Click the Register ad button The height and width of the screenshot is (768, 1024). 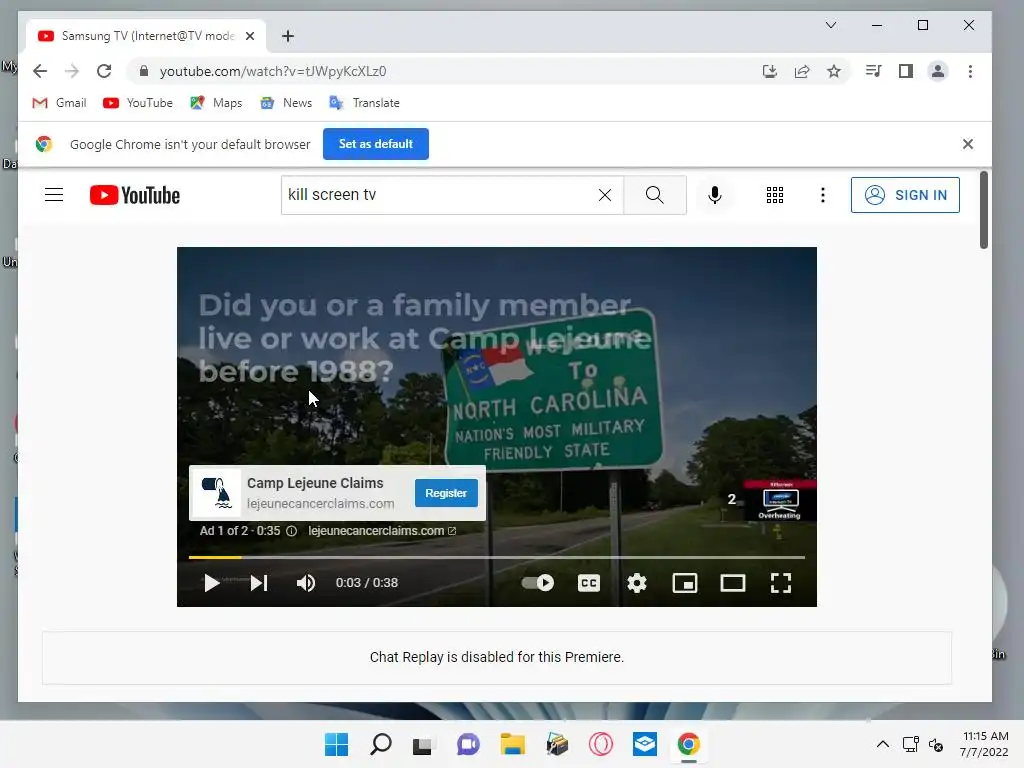[446, 493]
